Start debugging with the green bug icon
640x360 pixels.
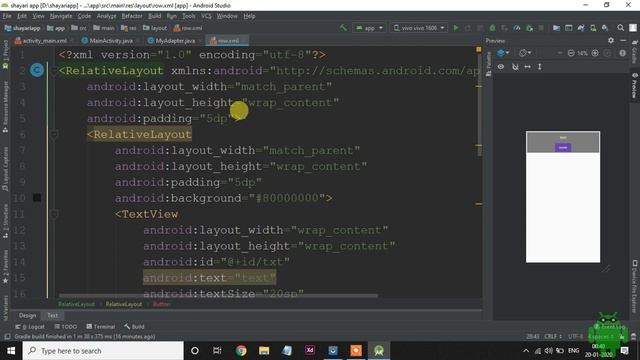coord(492,28)
